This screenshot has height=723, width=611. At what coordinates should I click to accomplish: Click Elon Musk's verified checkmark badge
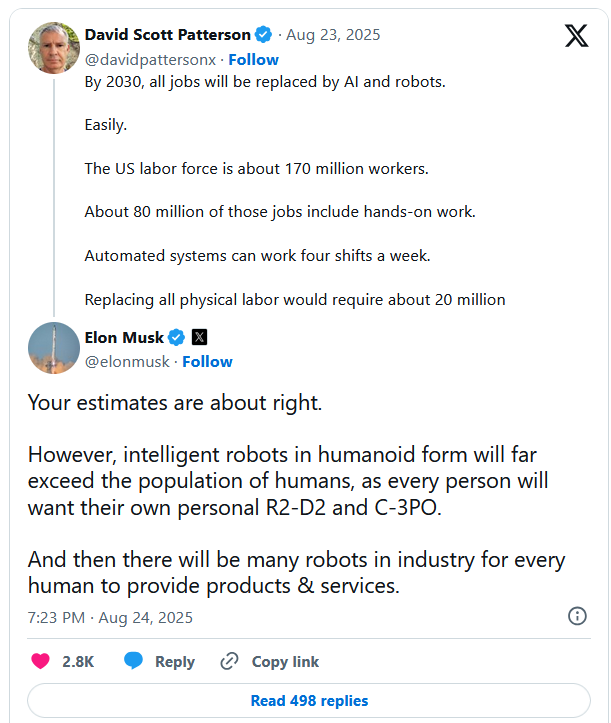[177, 337]
